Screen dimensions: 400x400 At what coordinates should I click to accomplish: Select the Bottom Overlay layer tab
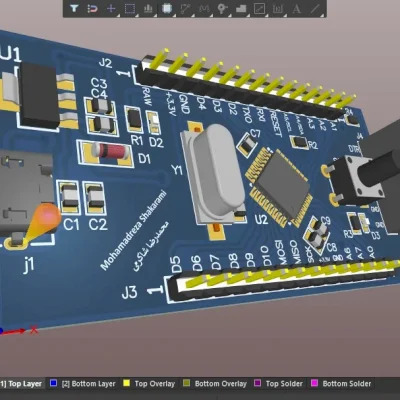pyautogui.click(x=215, y=384)
